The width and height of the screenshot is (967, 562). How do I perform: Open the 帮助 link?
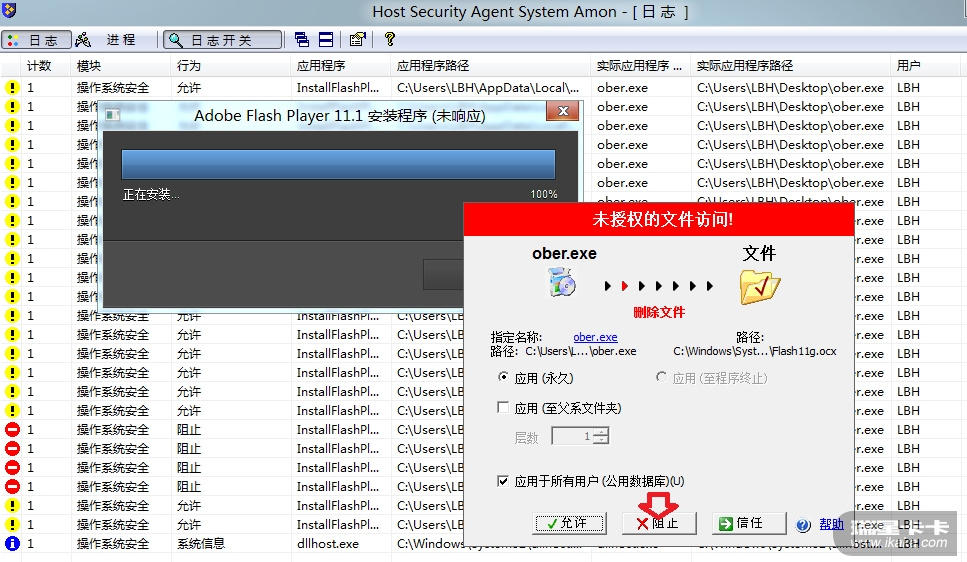(x=831, y=524)
